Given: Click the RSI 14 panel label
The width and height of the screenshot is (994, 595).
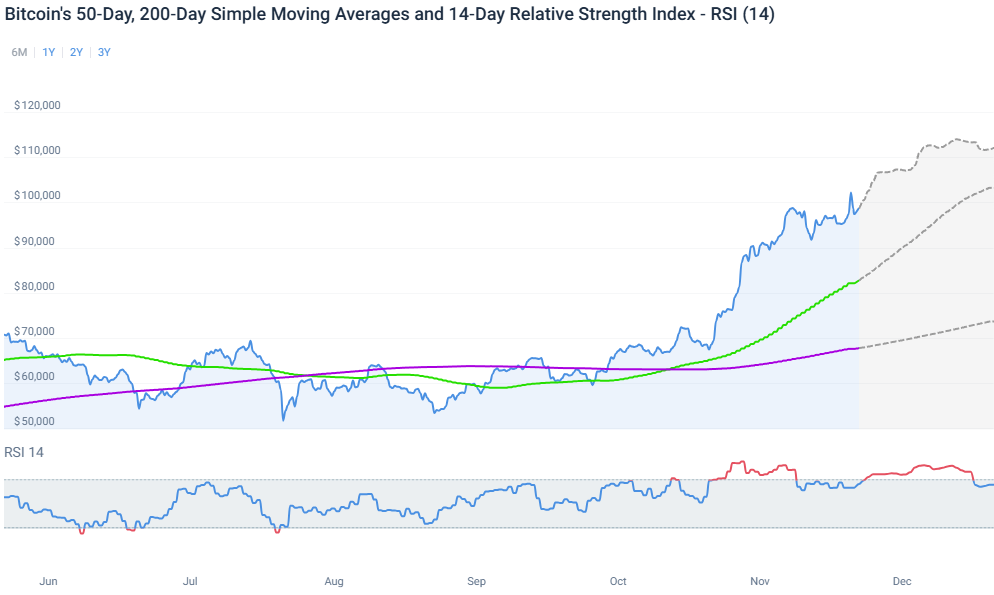Looking at the screenshot, I should click(25, 451).
